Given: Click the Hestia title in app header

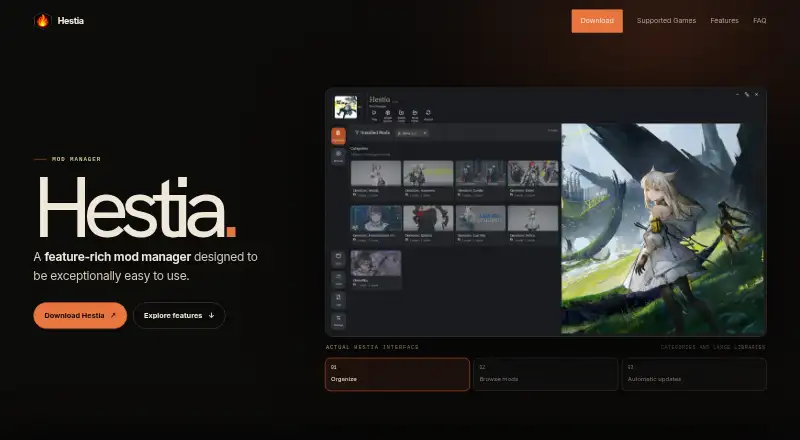Looking at the screenshot, I should (x=379, y=100).
